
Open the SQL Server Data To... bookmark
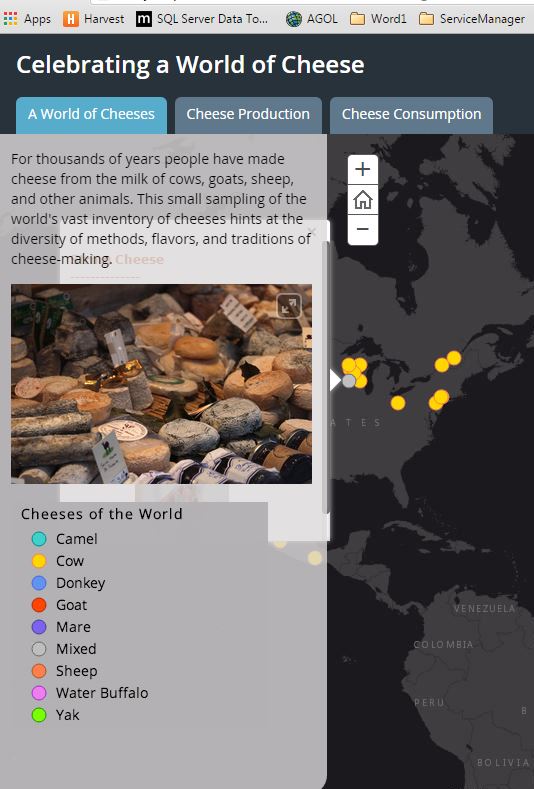[x=202, y=19]
